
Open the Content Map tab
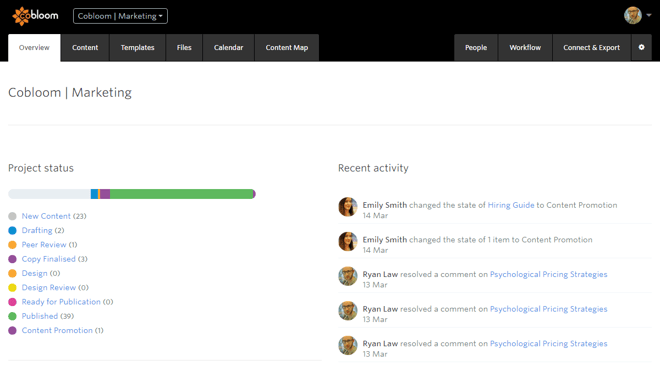click(287, 48)
